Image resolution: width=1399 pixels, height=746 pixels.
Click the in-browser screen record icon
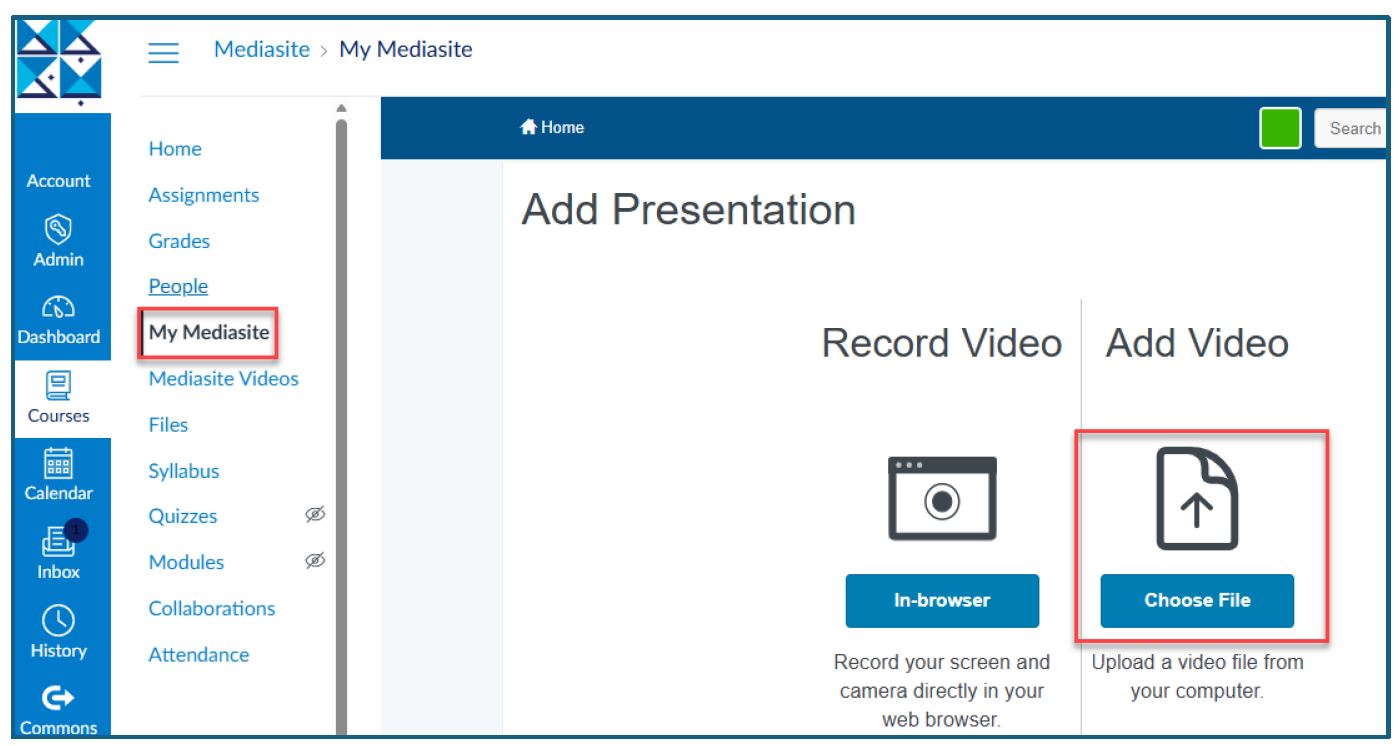(942, 499)
